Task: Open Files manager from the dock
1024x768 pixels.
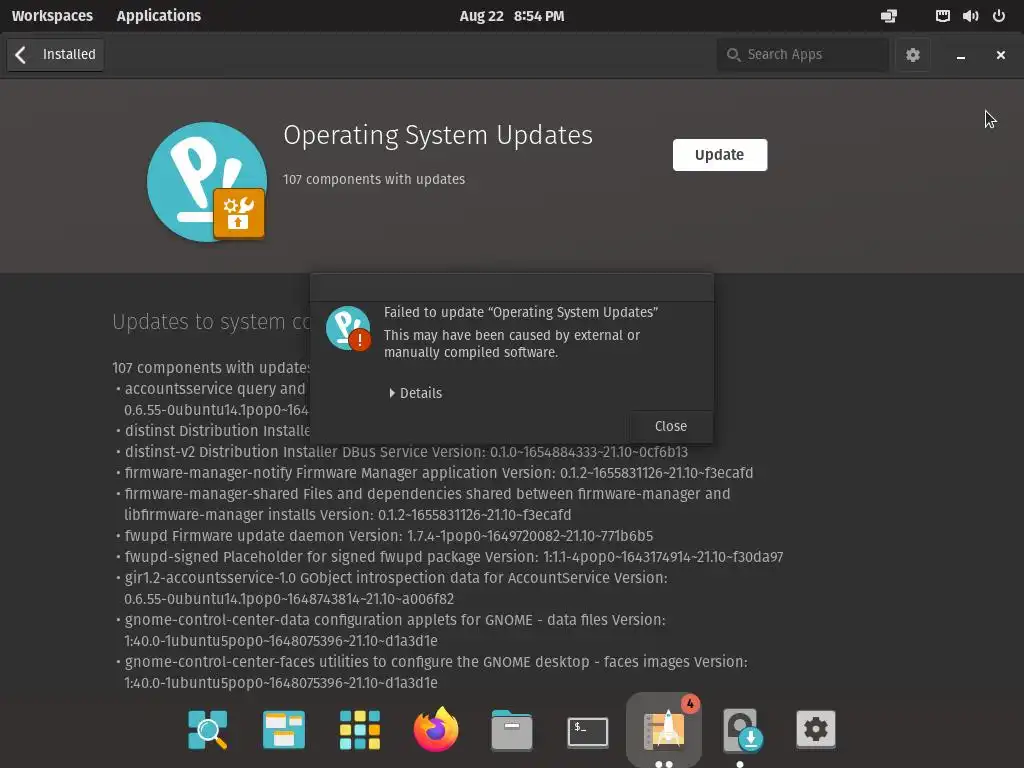Action: pyautogui.click(x=511, y=729)
